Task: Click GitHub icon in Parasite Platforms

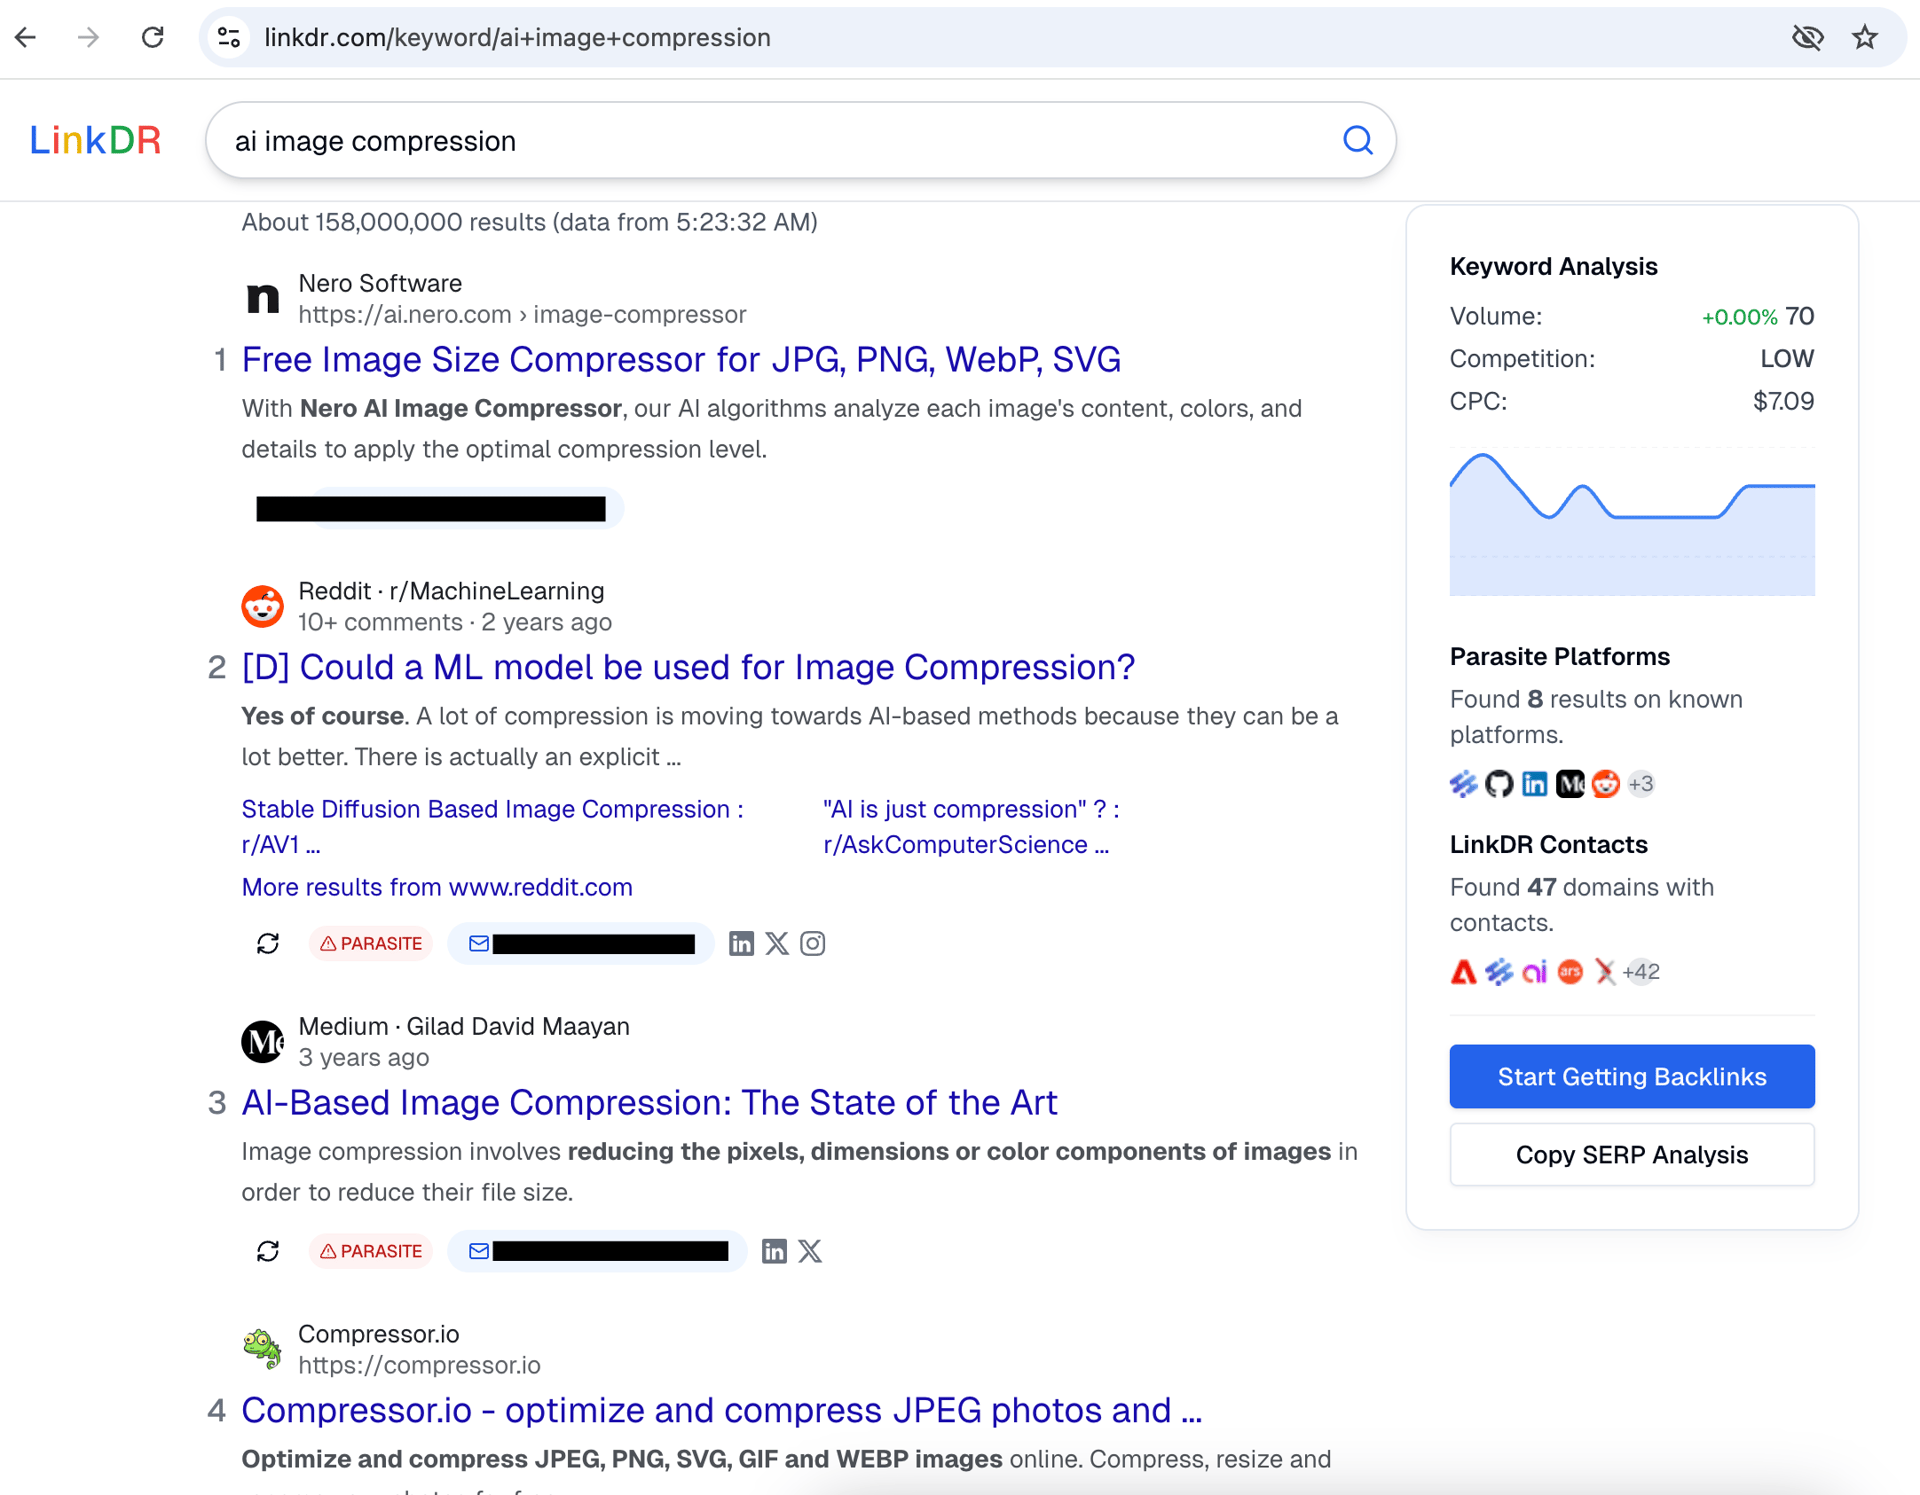Action: click(1499, 784)
